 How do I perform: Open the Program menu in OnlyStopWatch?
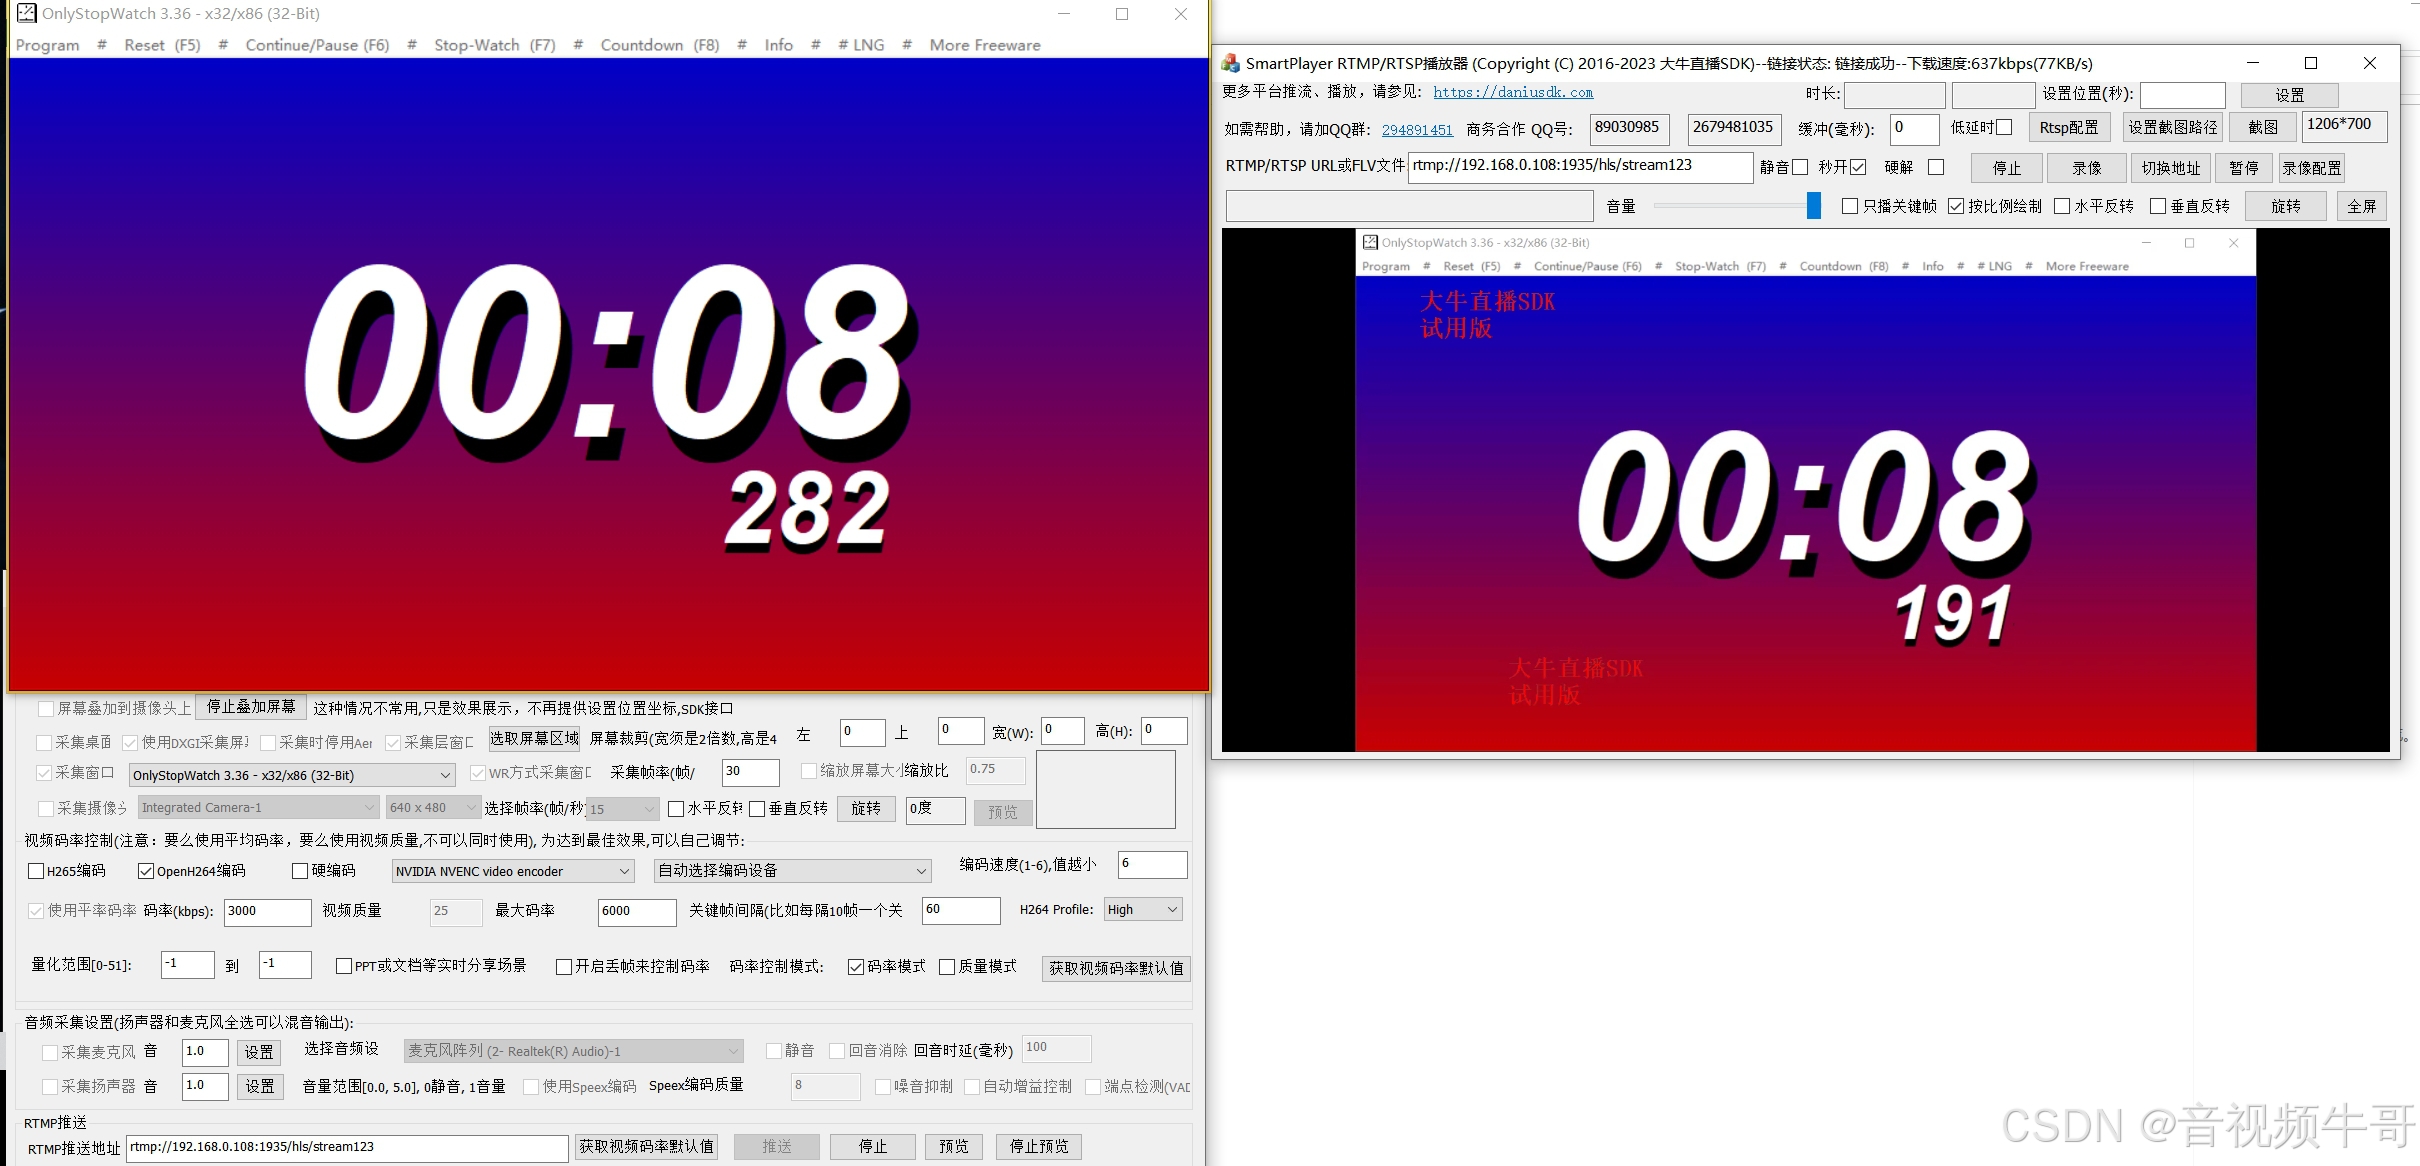point(47,45)
